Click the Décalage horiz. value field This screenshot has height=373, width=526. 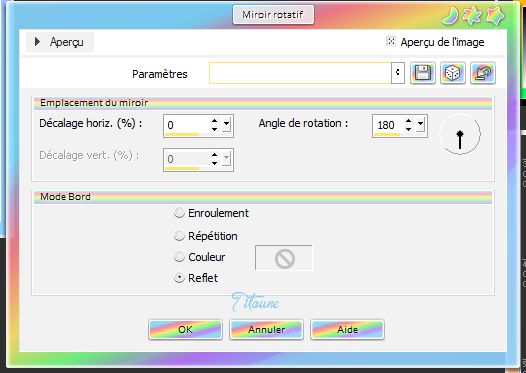(x=187, y=125)
